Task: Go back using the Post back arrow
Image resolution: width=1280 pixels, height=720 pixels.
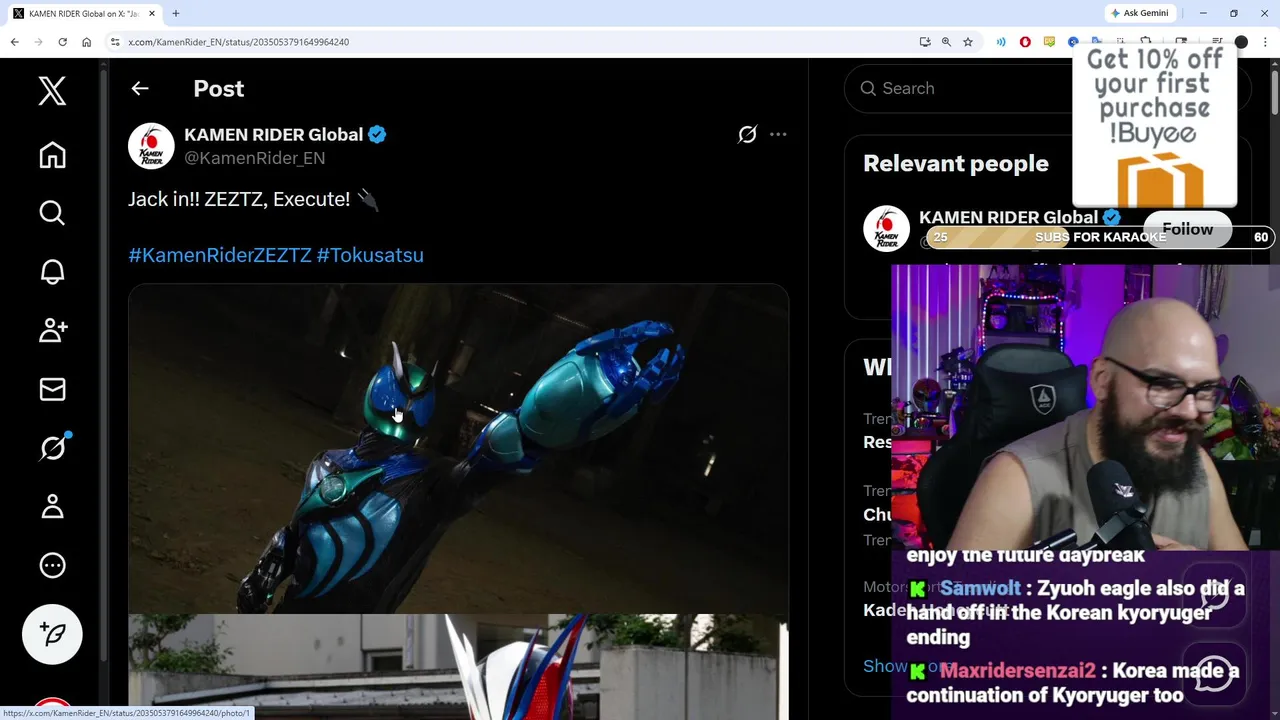Action: (140, 88)
